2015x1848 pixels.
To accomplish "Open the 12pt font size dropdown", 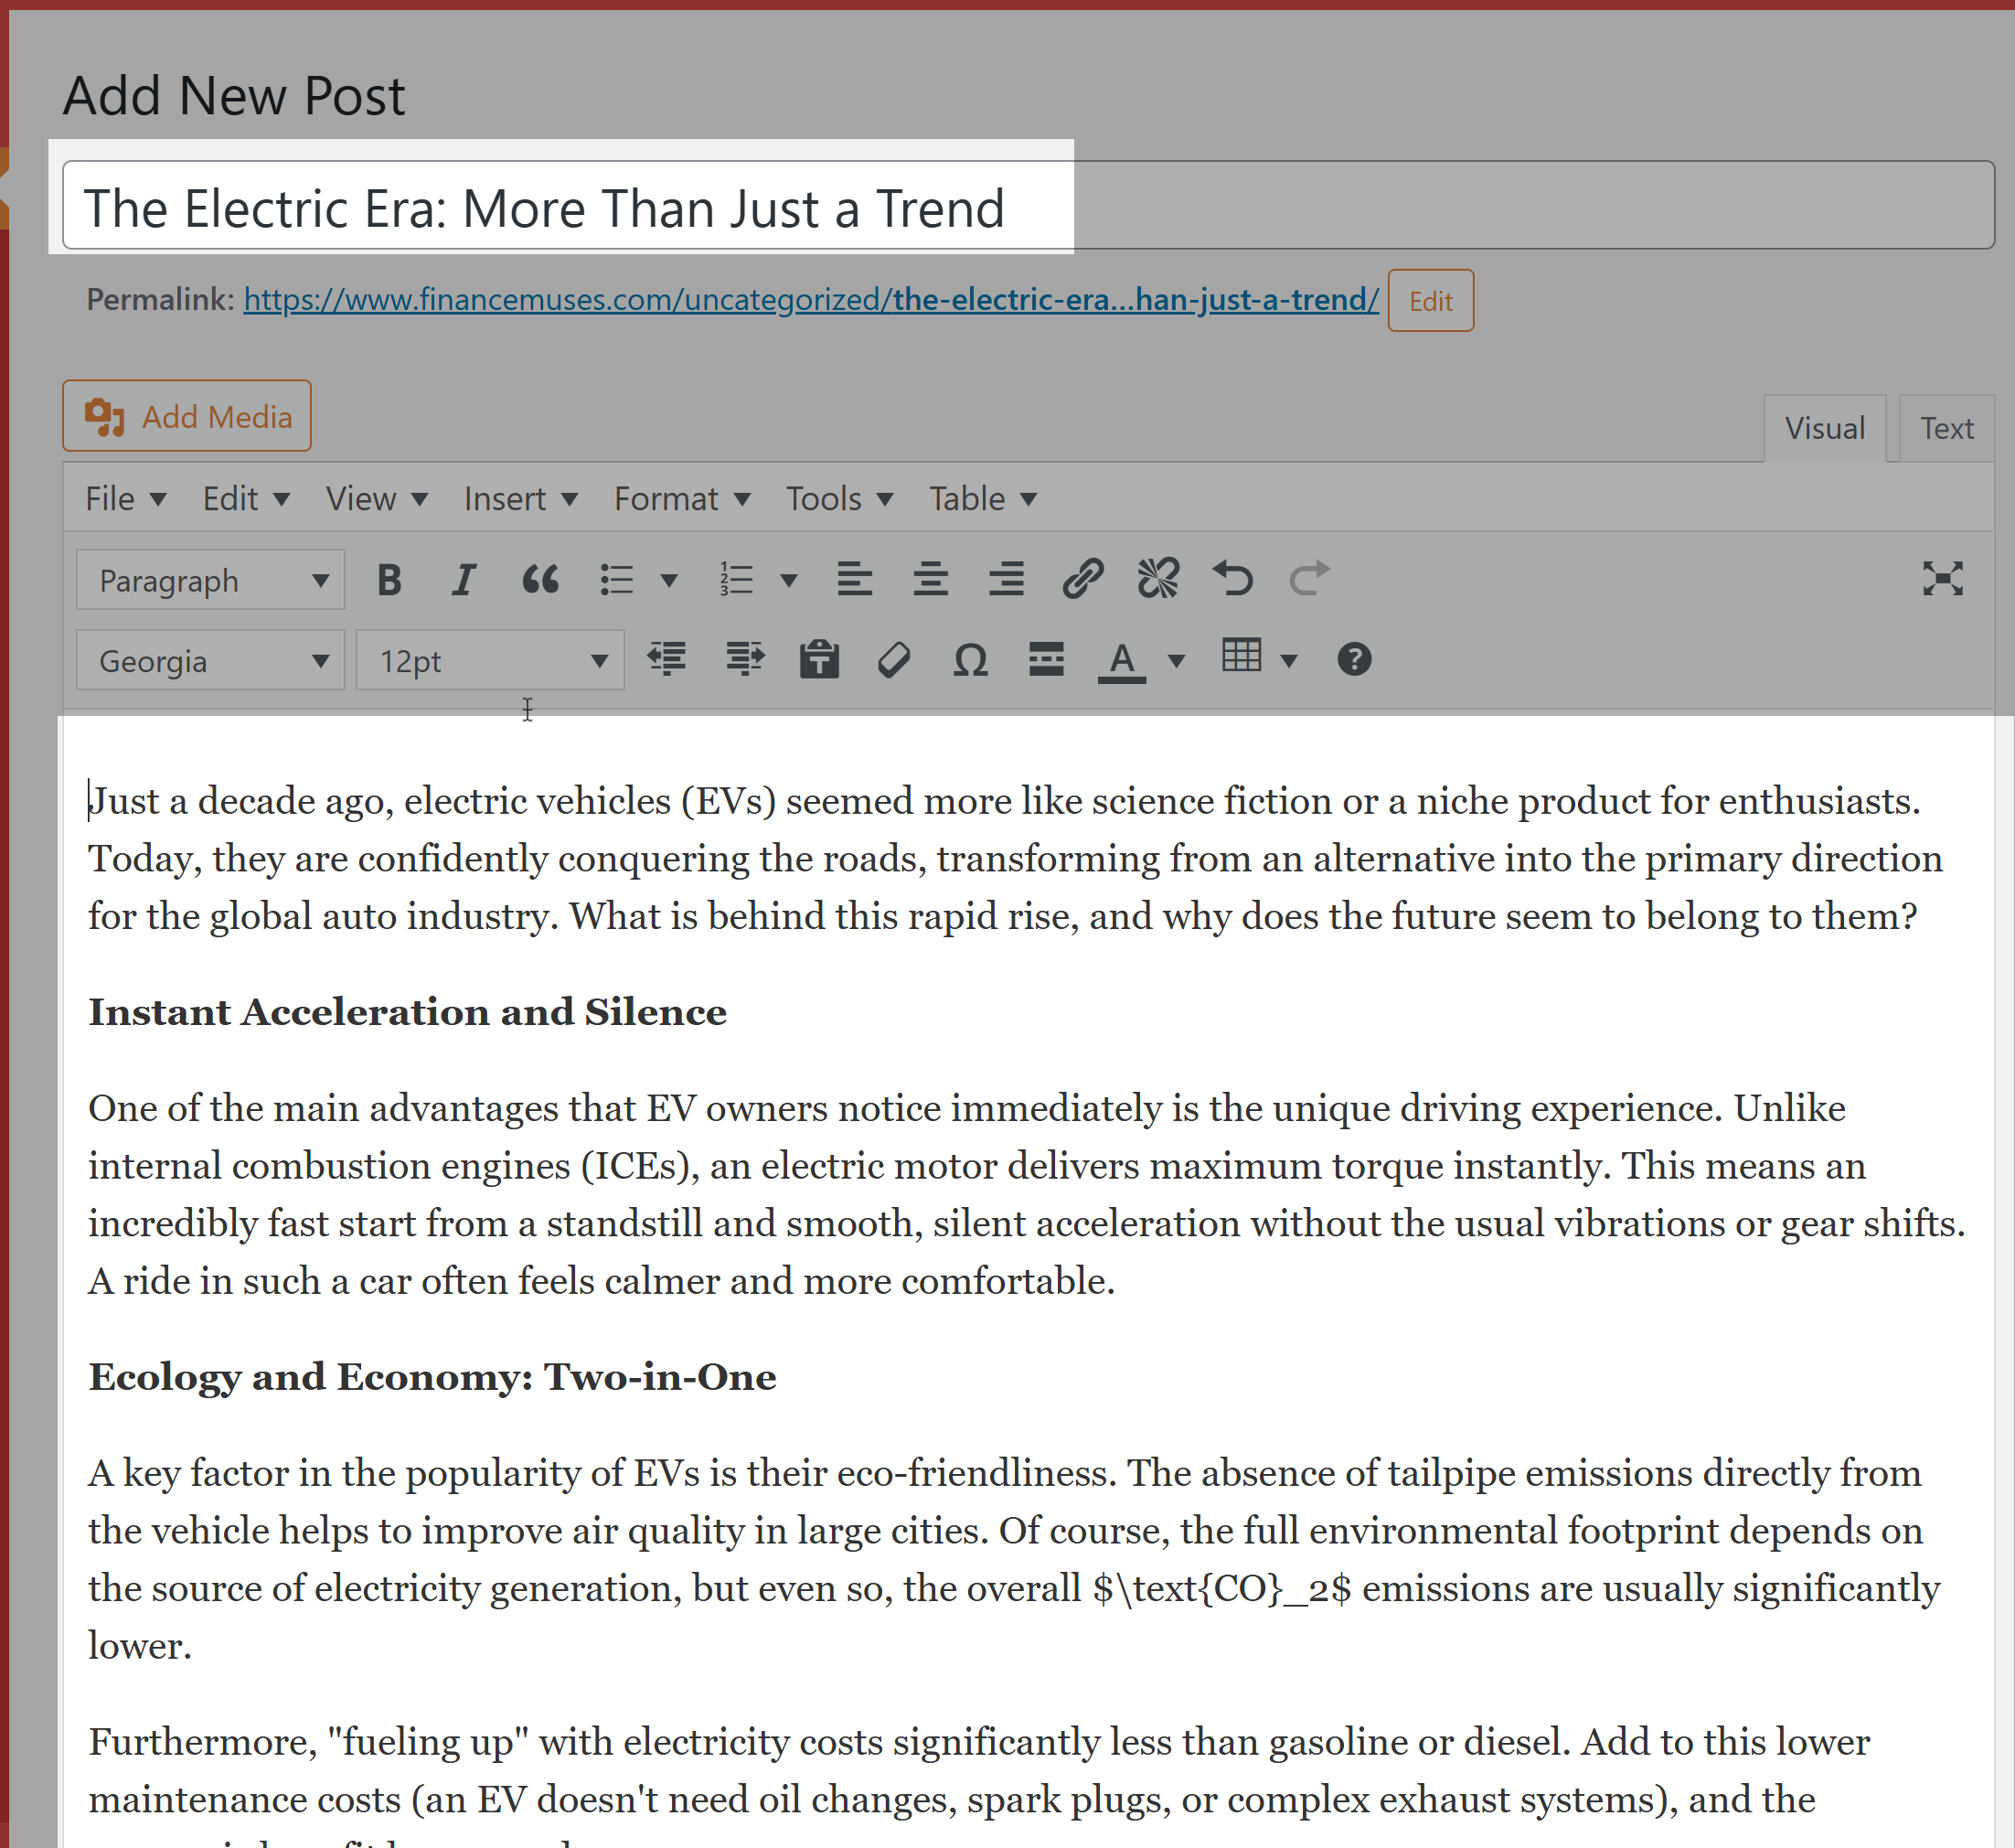I will pos(490,661).
